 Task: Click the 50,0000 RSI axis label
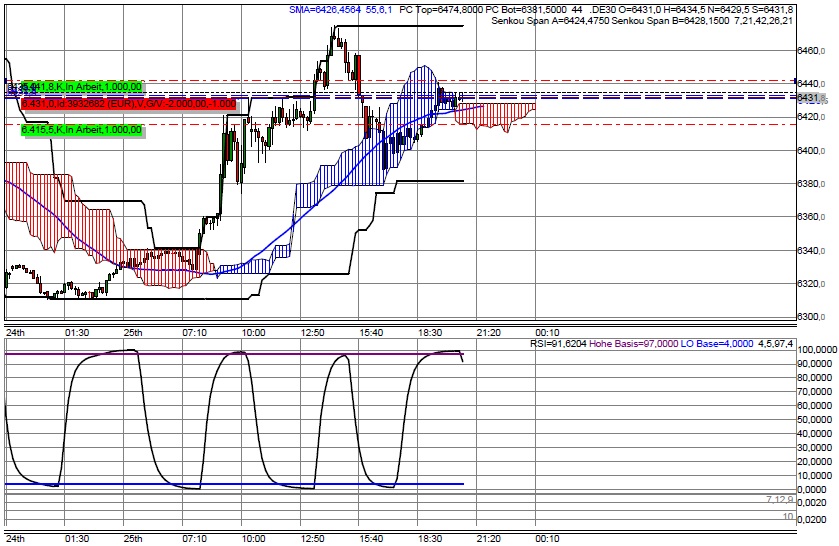pos(815,420)
